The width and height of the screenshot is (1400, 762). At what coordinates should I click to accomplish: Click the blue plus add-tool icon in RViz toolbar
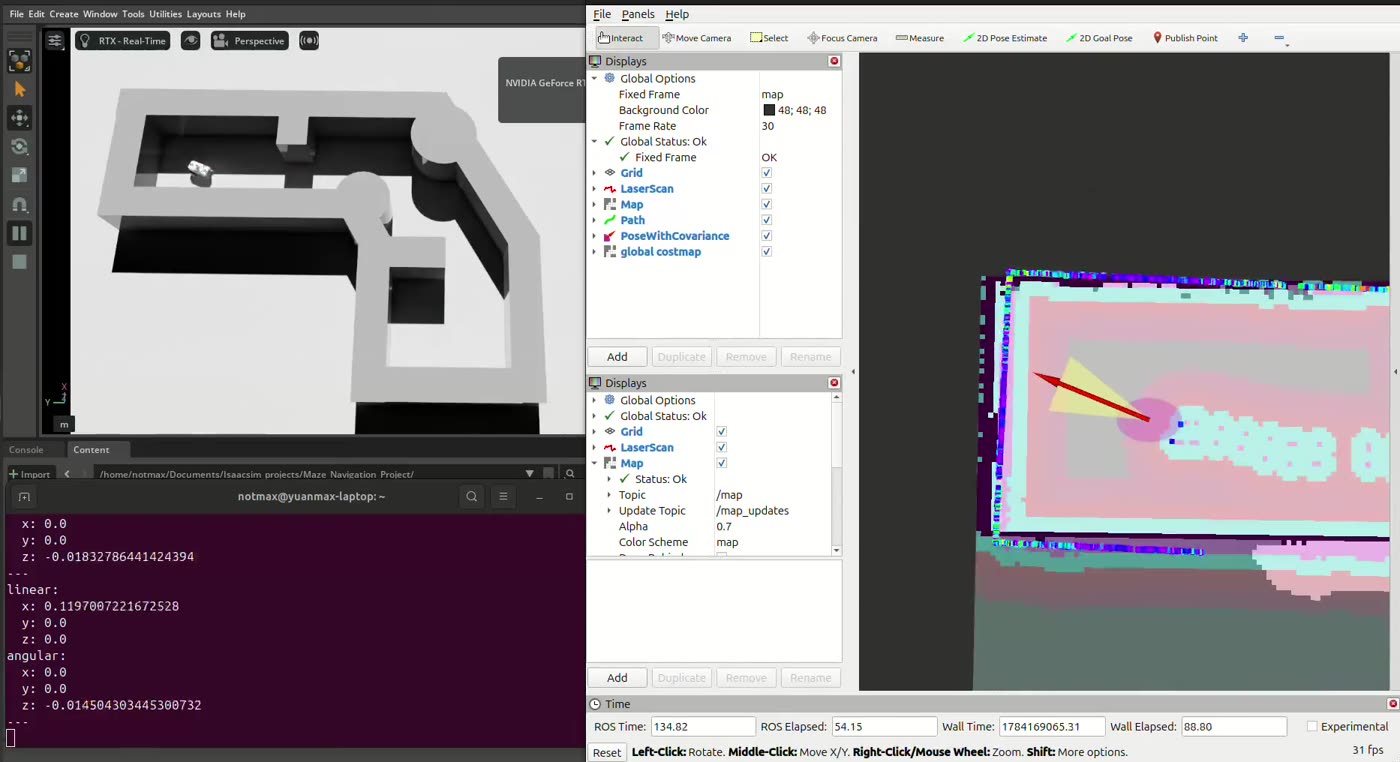(x=1243, y=38)
